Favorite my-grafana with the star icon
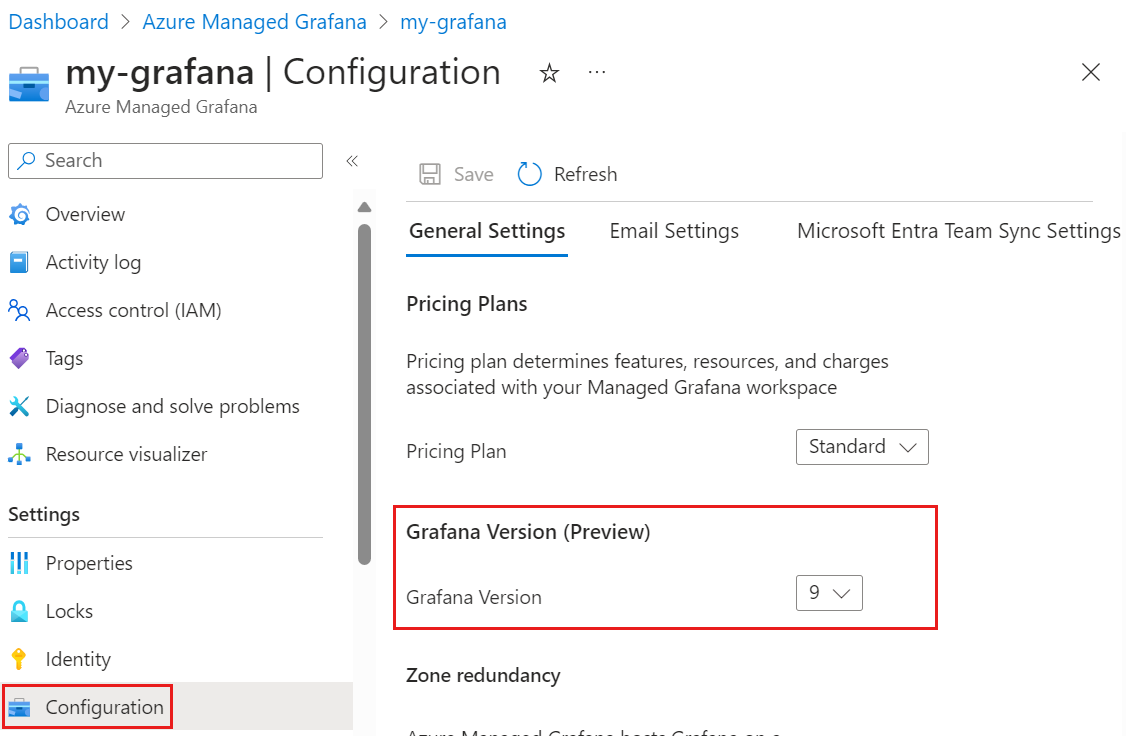Screen dimensions: 1126x736 [x=549, y=73]
